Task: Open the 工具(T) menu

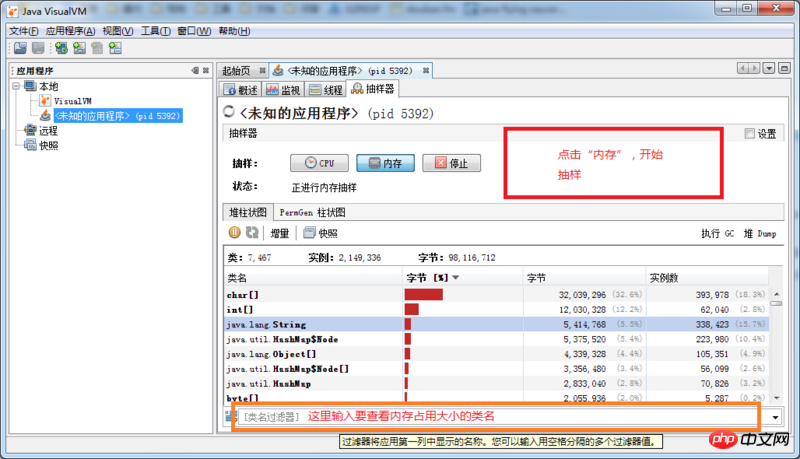Action: pos(156,31)
